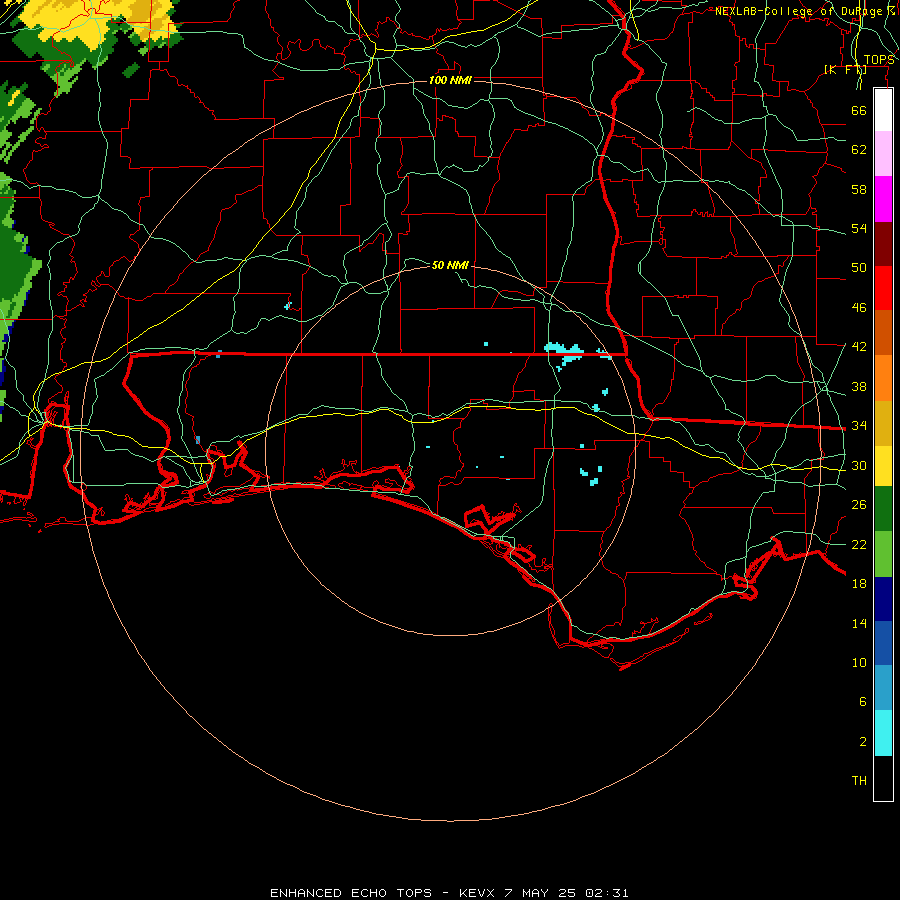Viewport: 900px width, 900px height.
Task: Click the "KEVX" radar site identifier
Action: 477,893
